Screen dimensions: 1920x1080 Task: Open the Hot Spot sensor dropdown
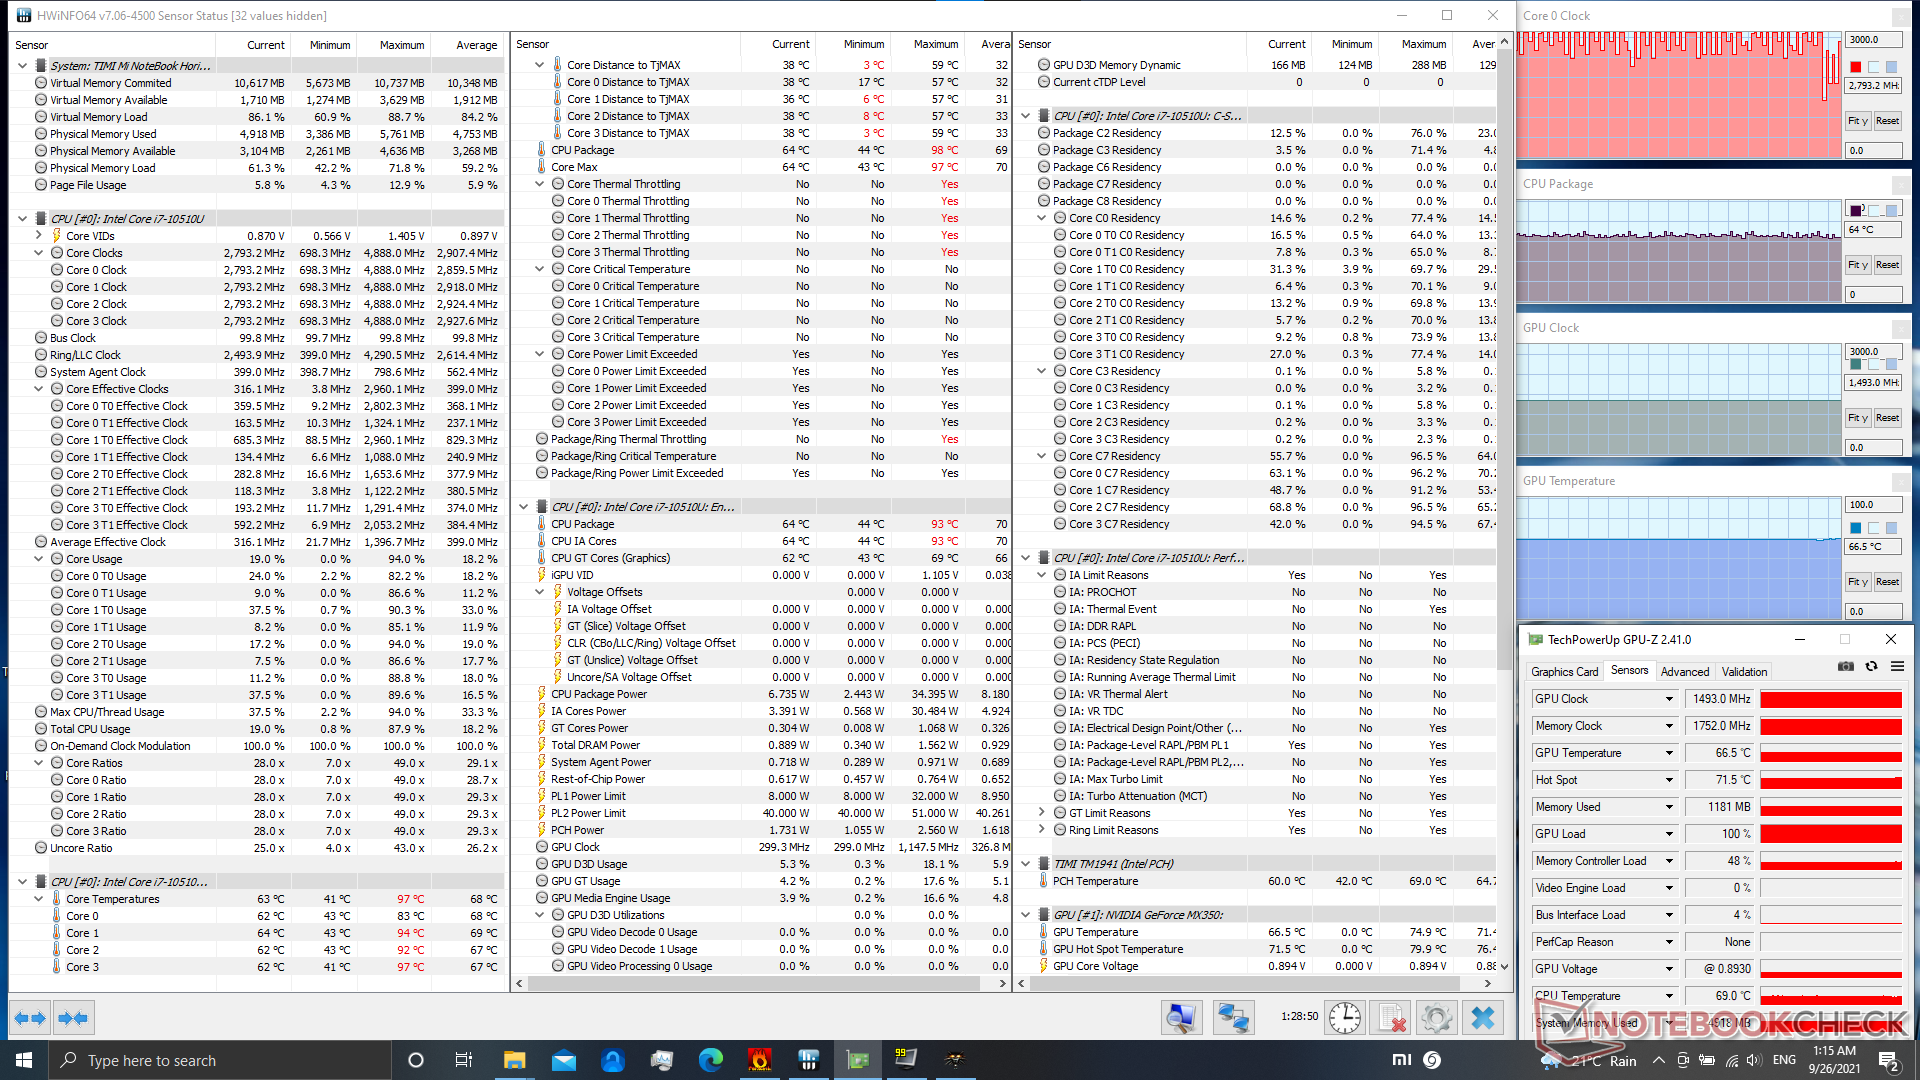point(1669,780)
